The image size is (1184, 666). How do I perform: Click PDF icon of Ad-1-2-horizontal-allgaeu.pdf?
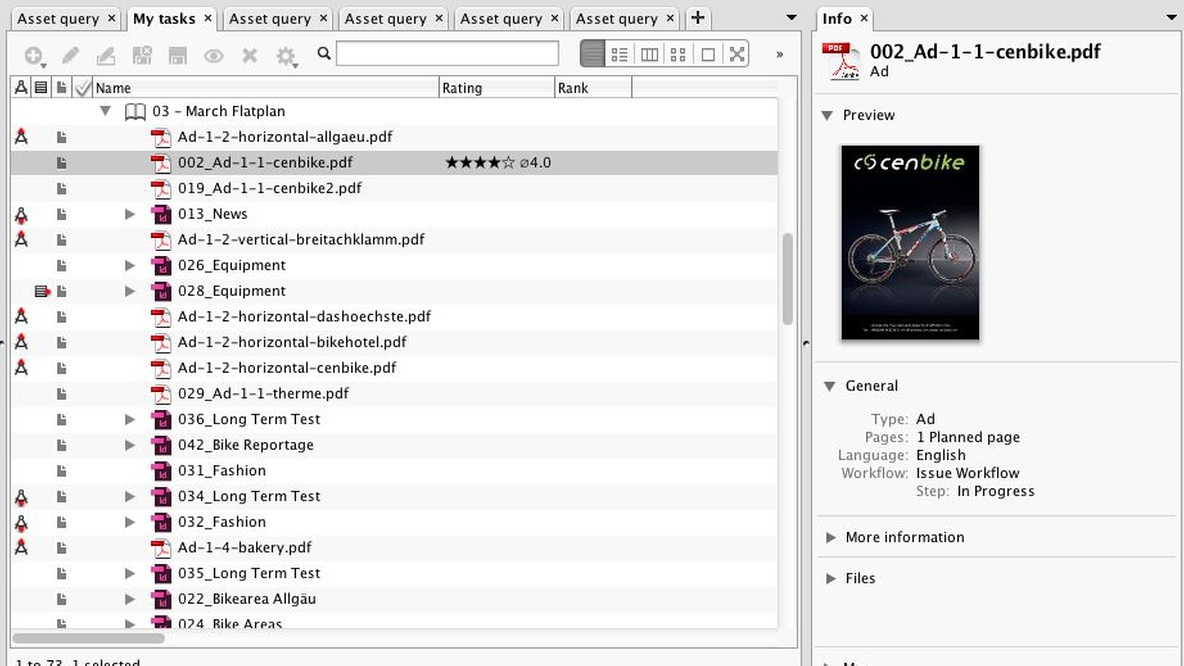point(161,137)
